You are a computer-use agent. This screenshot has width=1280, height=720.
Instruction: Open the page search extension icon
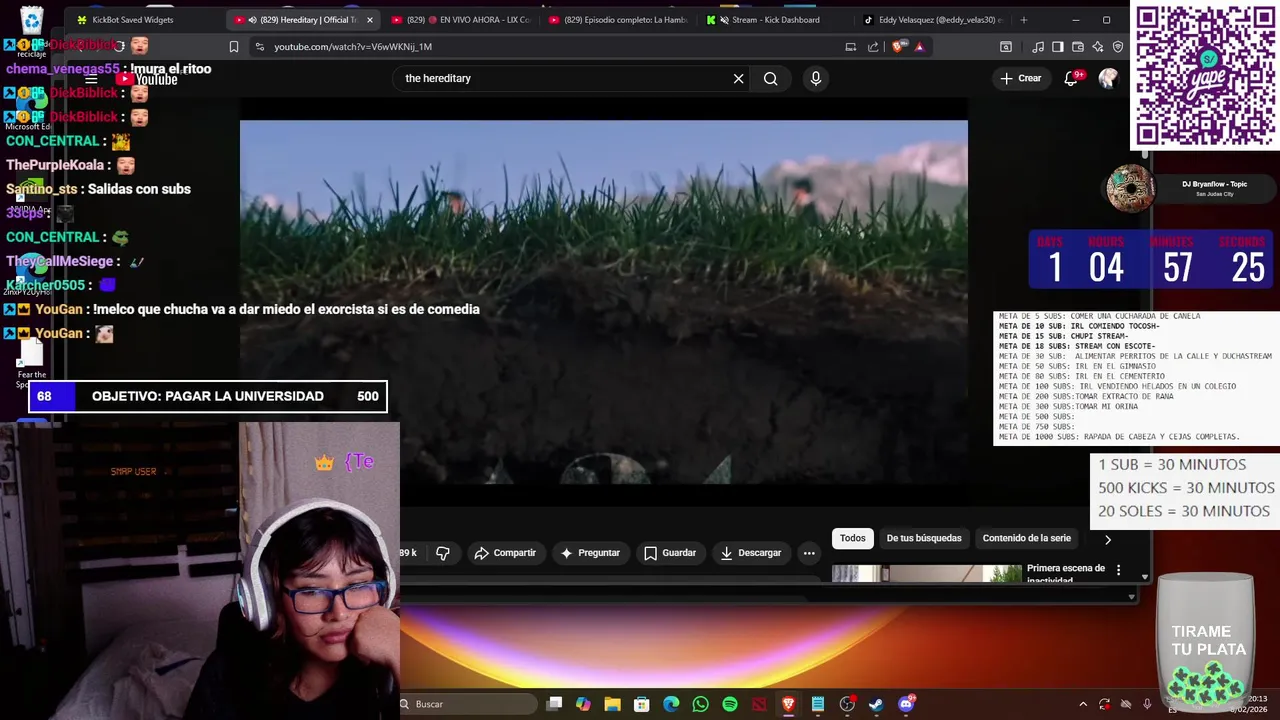(1006, 46)
